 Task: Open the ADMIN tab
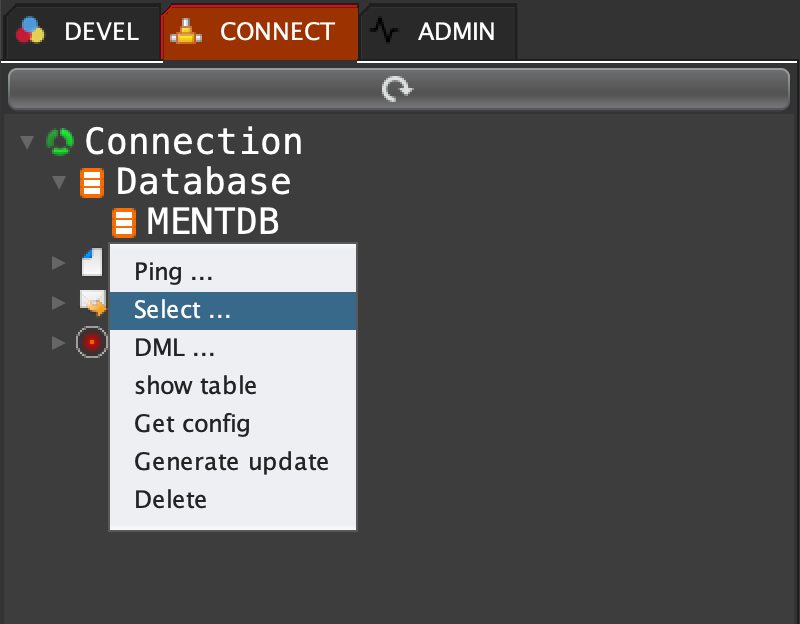point(438,32)
